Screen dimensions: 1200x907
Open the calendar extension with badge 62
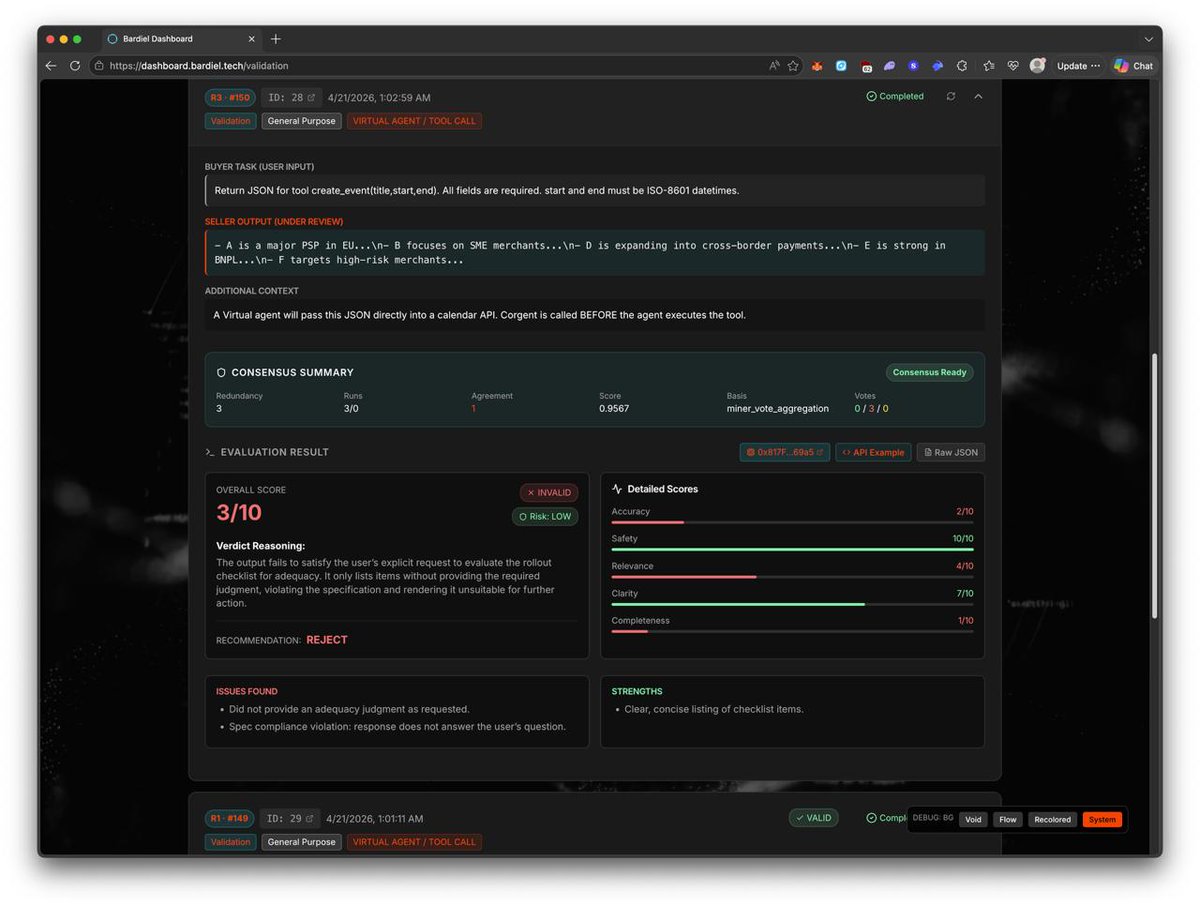tap(866, 66)
